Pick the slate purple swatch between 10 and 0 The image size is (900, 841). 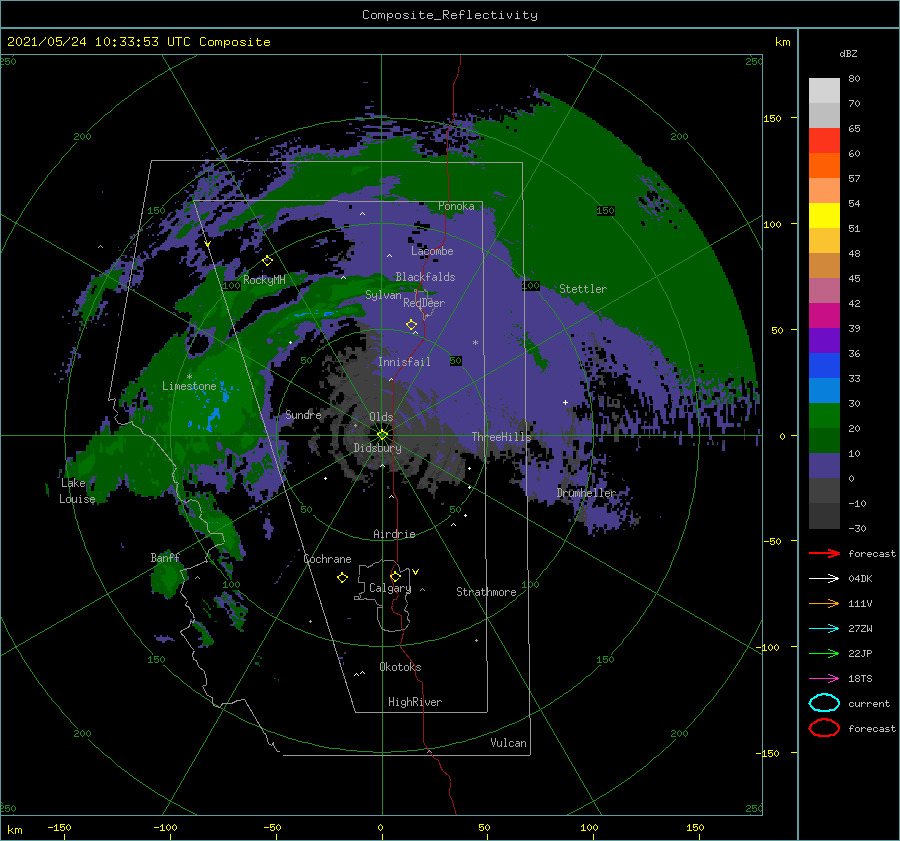[824, 466]
